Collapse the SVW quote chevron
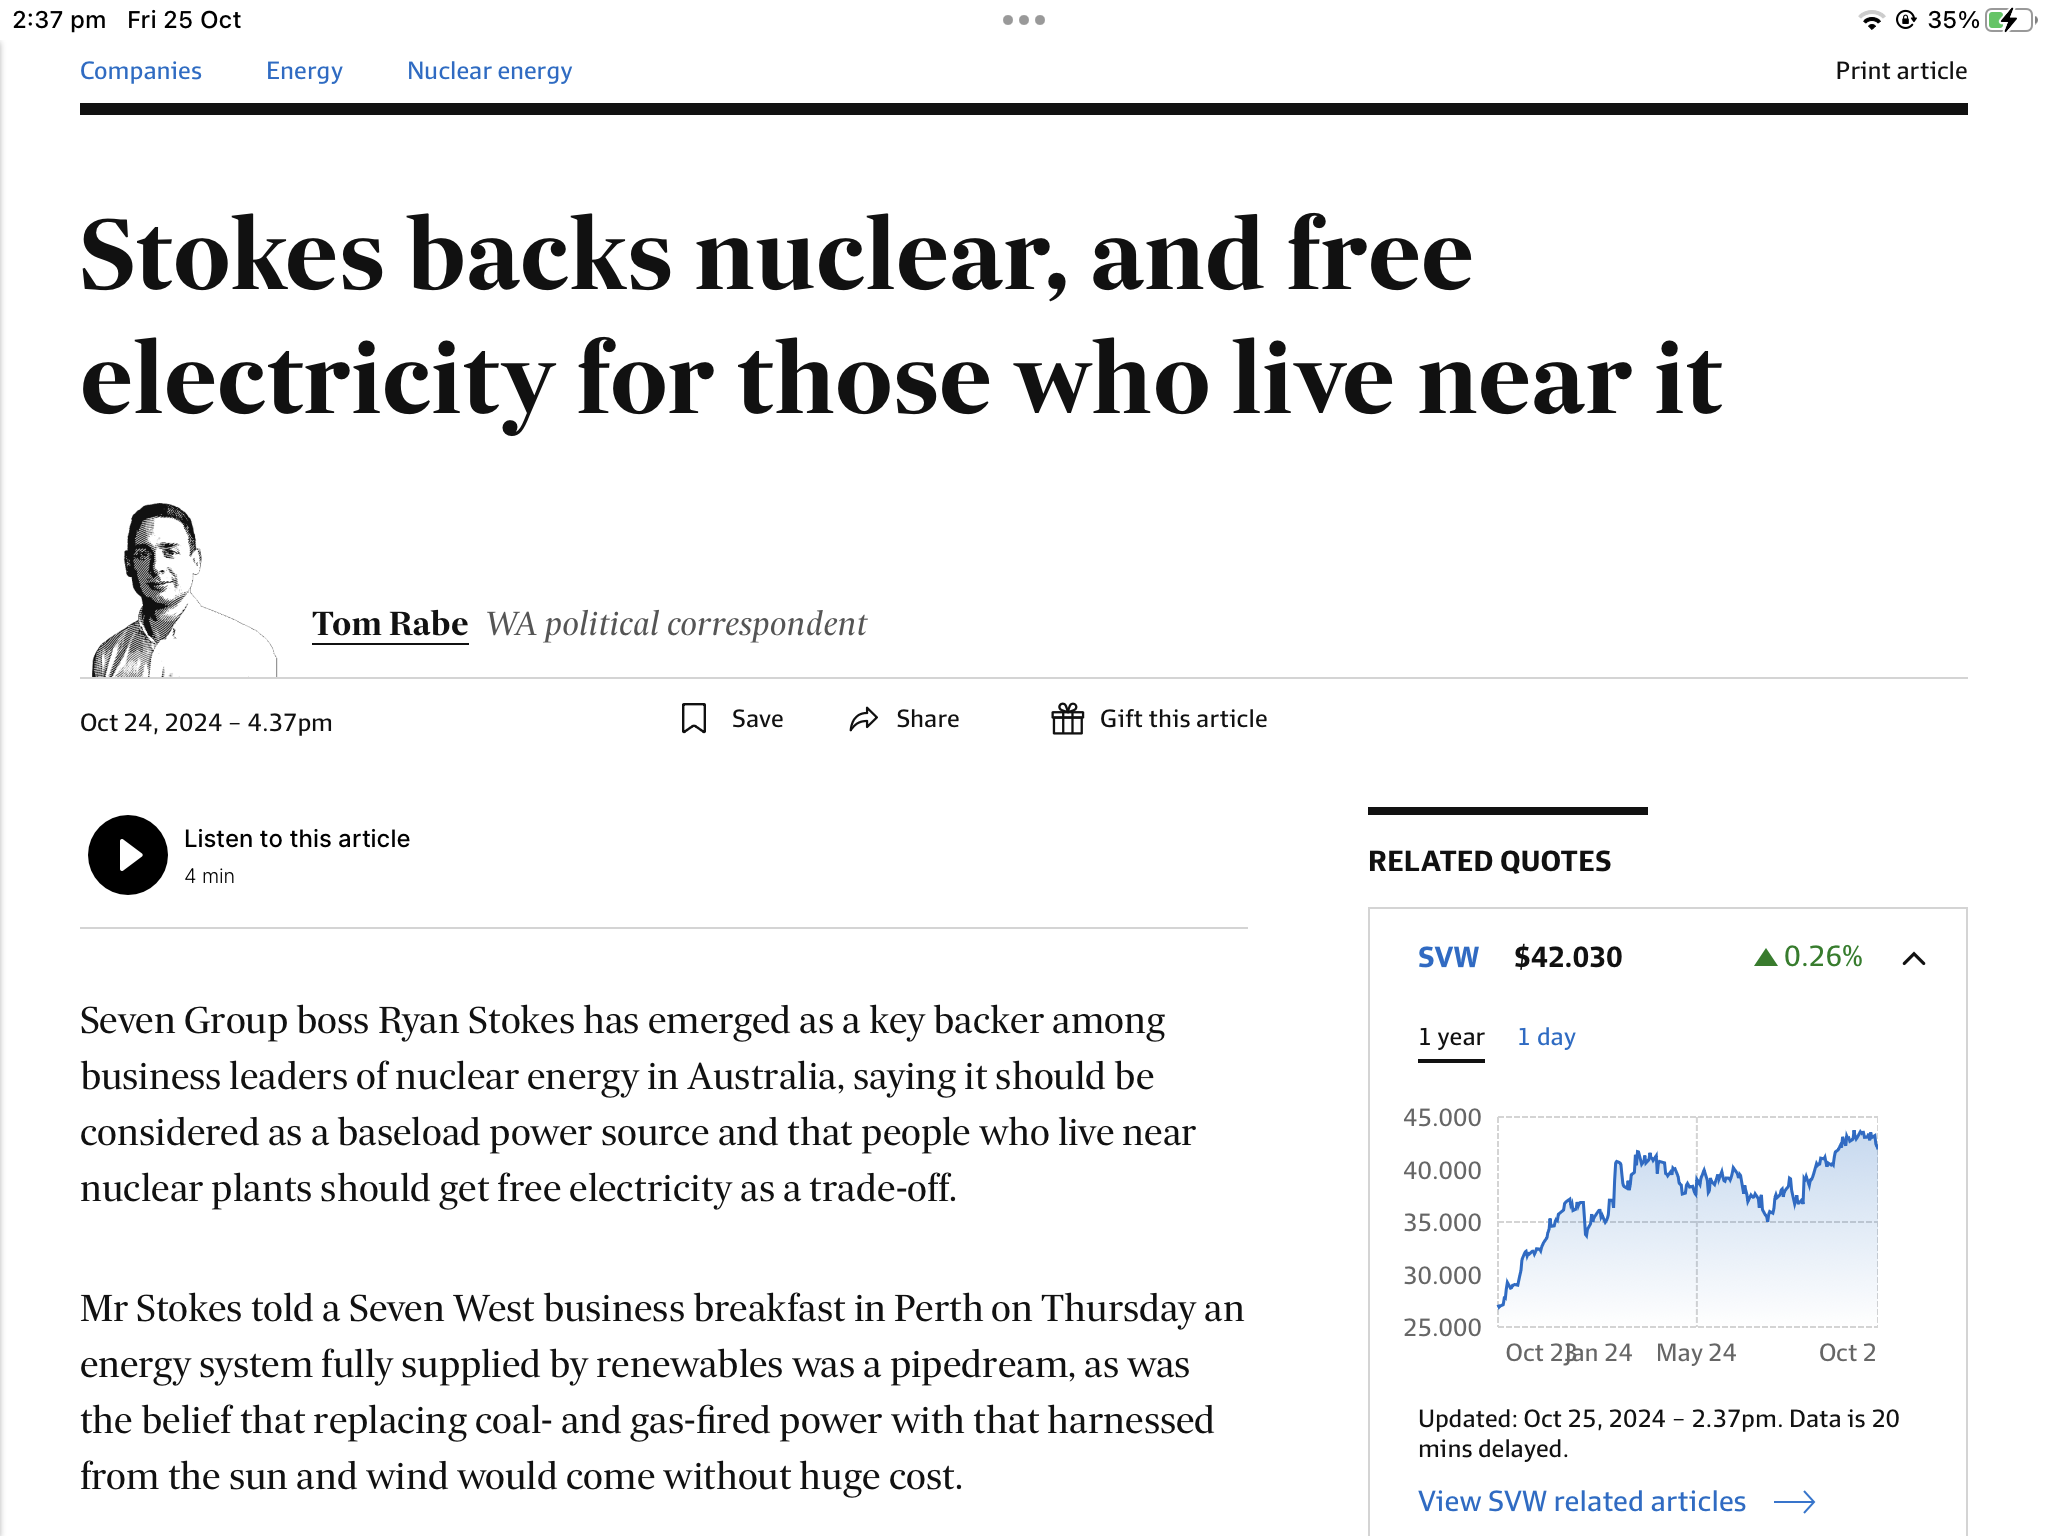Viewport: 2048px width, 1536px height. [1914, 958]
